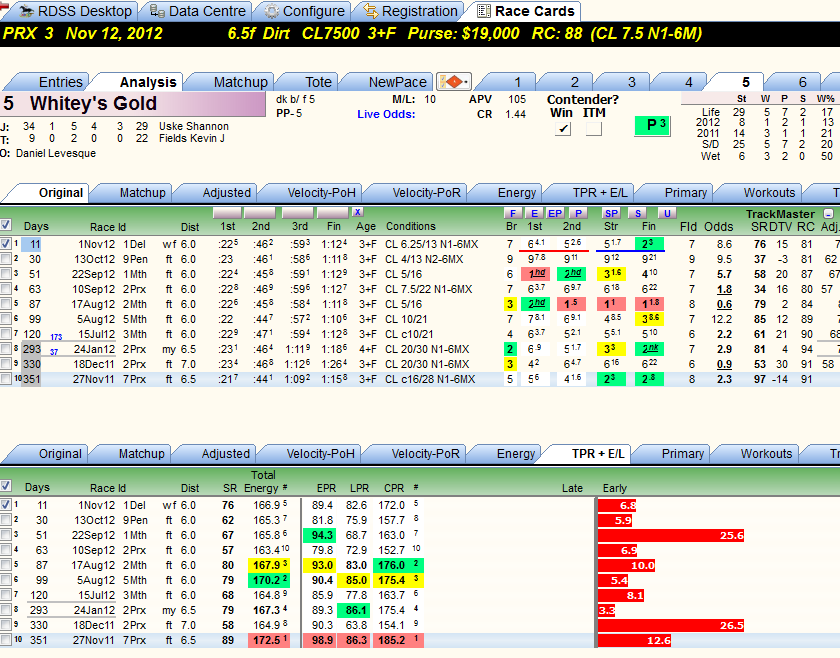Click the green P3 button

click(652, 125)
